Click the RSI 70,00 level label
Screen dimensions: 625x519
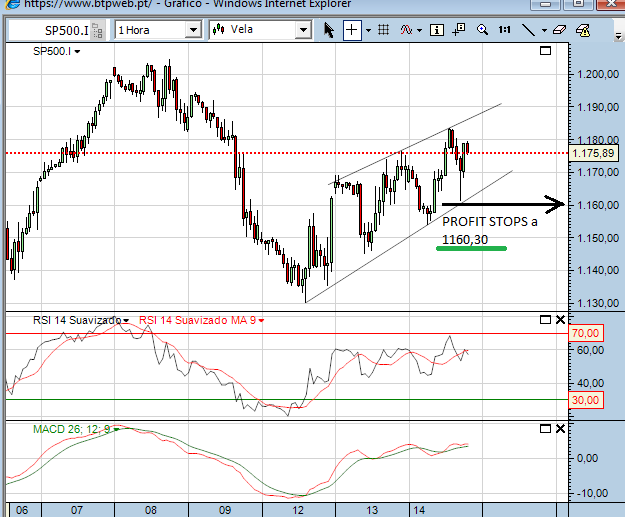tap(585, 333)
